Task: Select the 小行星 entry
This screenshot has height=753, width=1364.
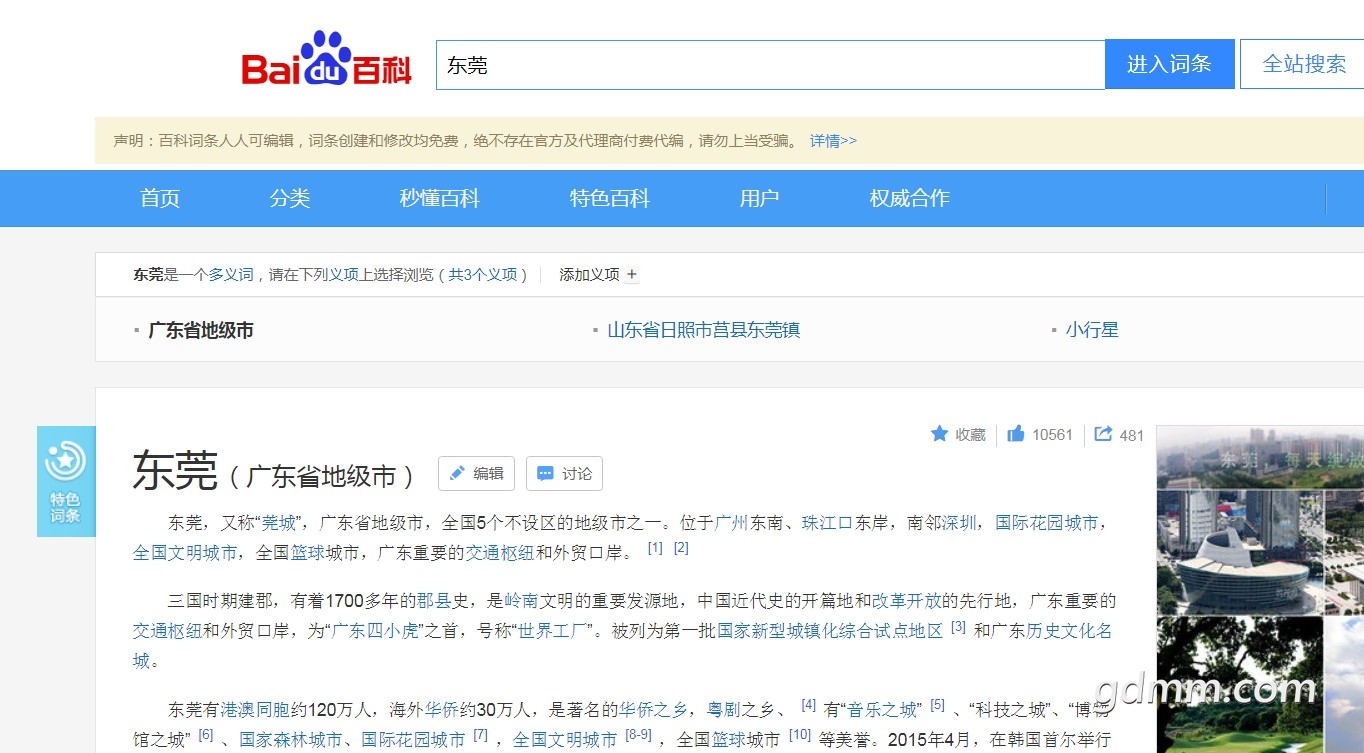Action: coord(1092,330)
